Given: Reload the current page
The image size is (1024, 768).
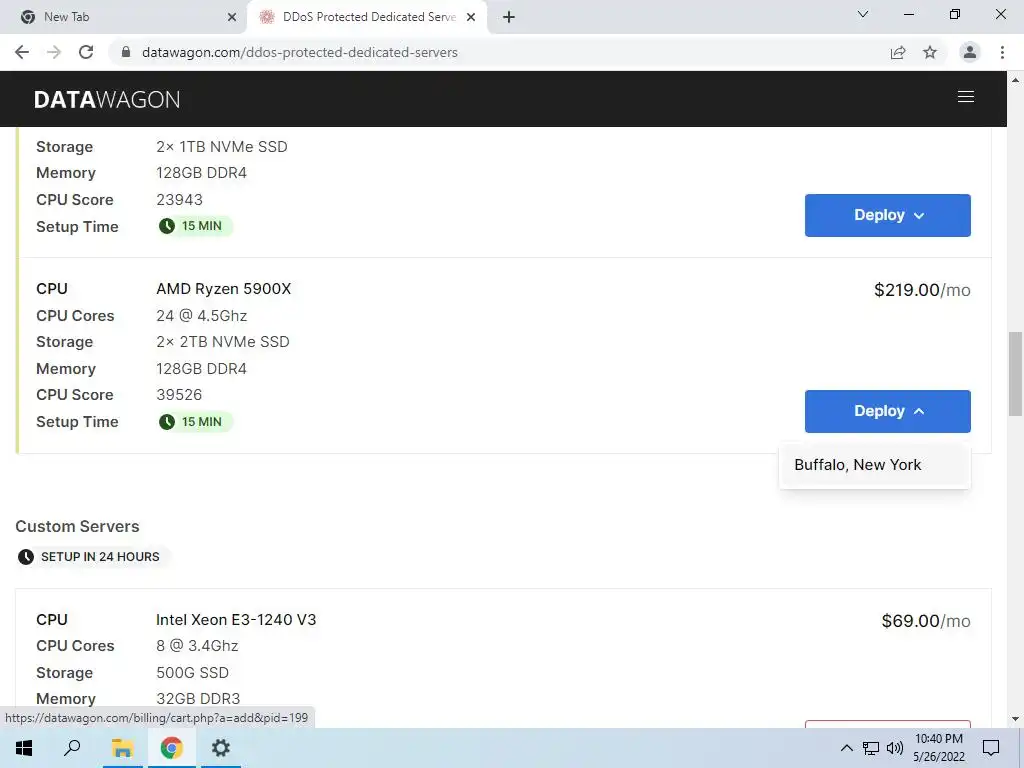Looking at the screenshot, I should click(x=86, y=52).
